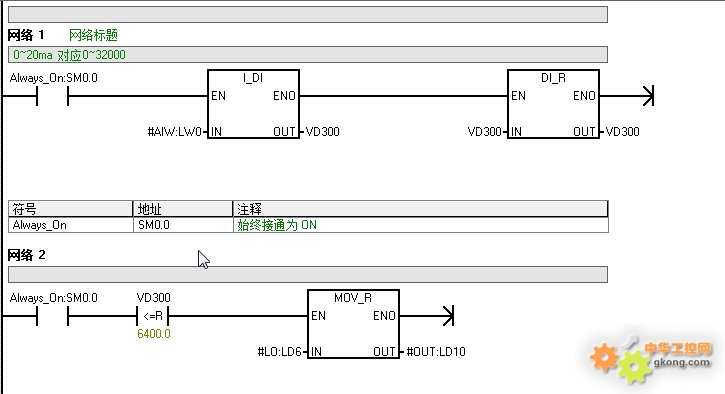Select the DI_R conversion block
The width and height of the screenshot is (725, 394).
(553, 104)
